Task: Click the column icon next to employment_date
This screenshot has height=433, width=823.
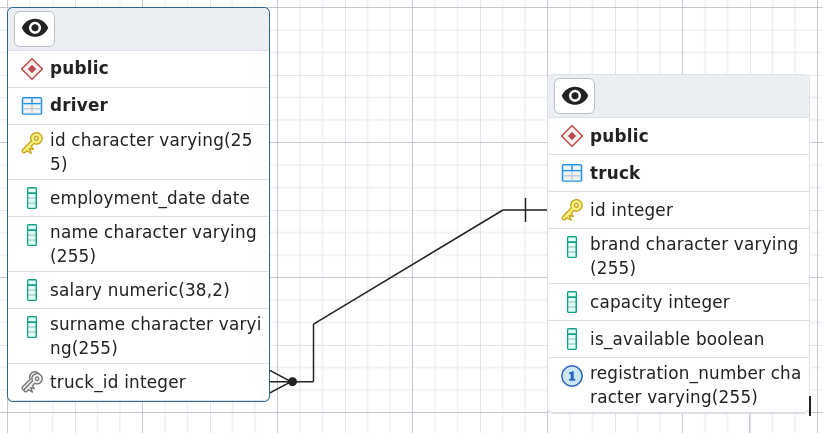Action: [x=32, y=198]
